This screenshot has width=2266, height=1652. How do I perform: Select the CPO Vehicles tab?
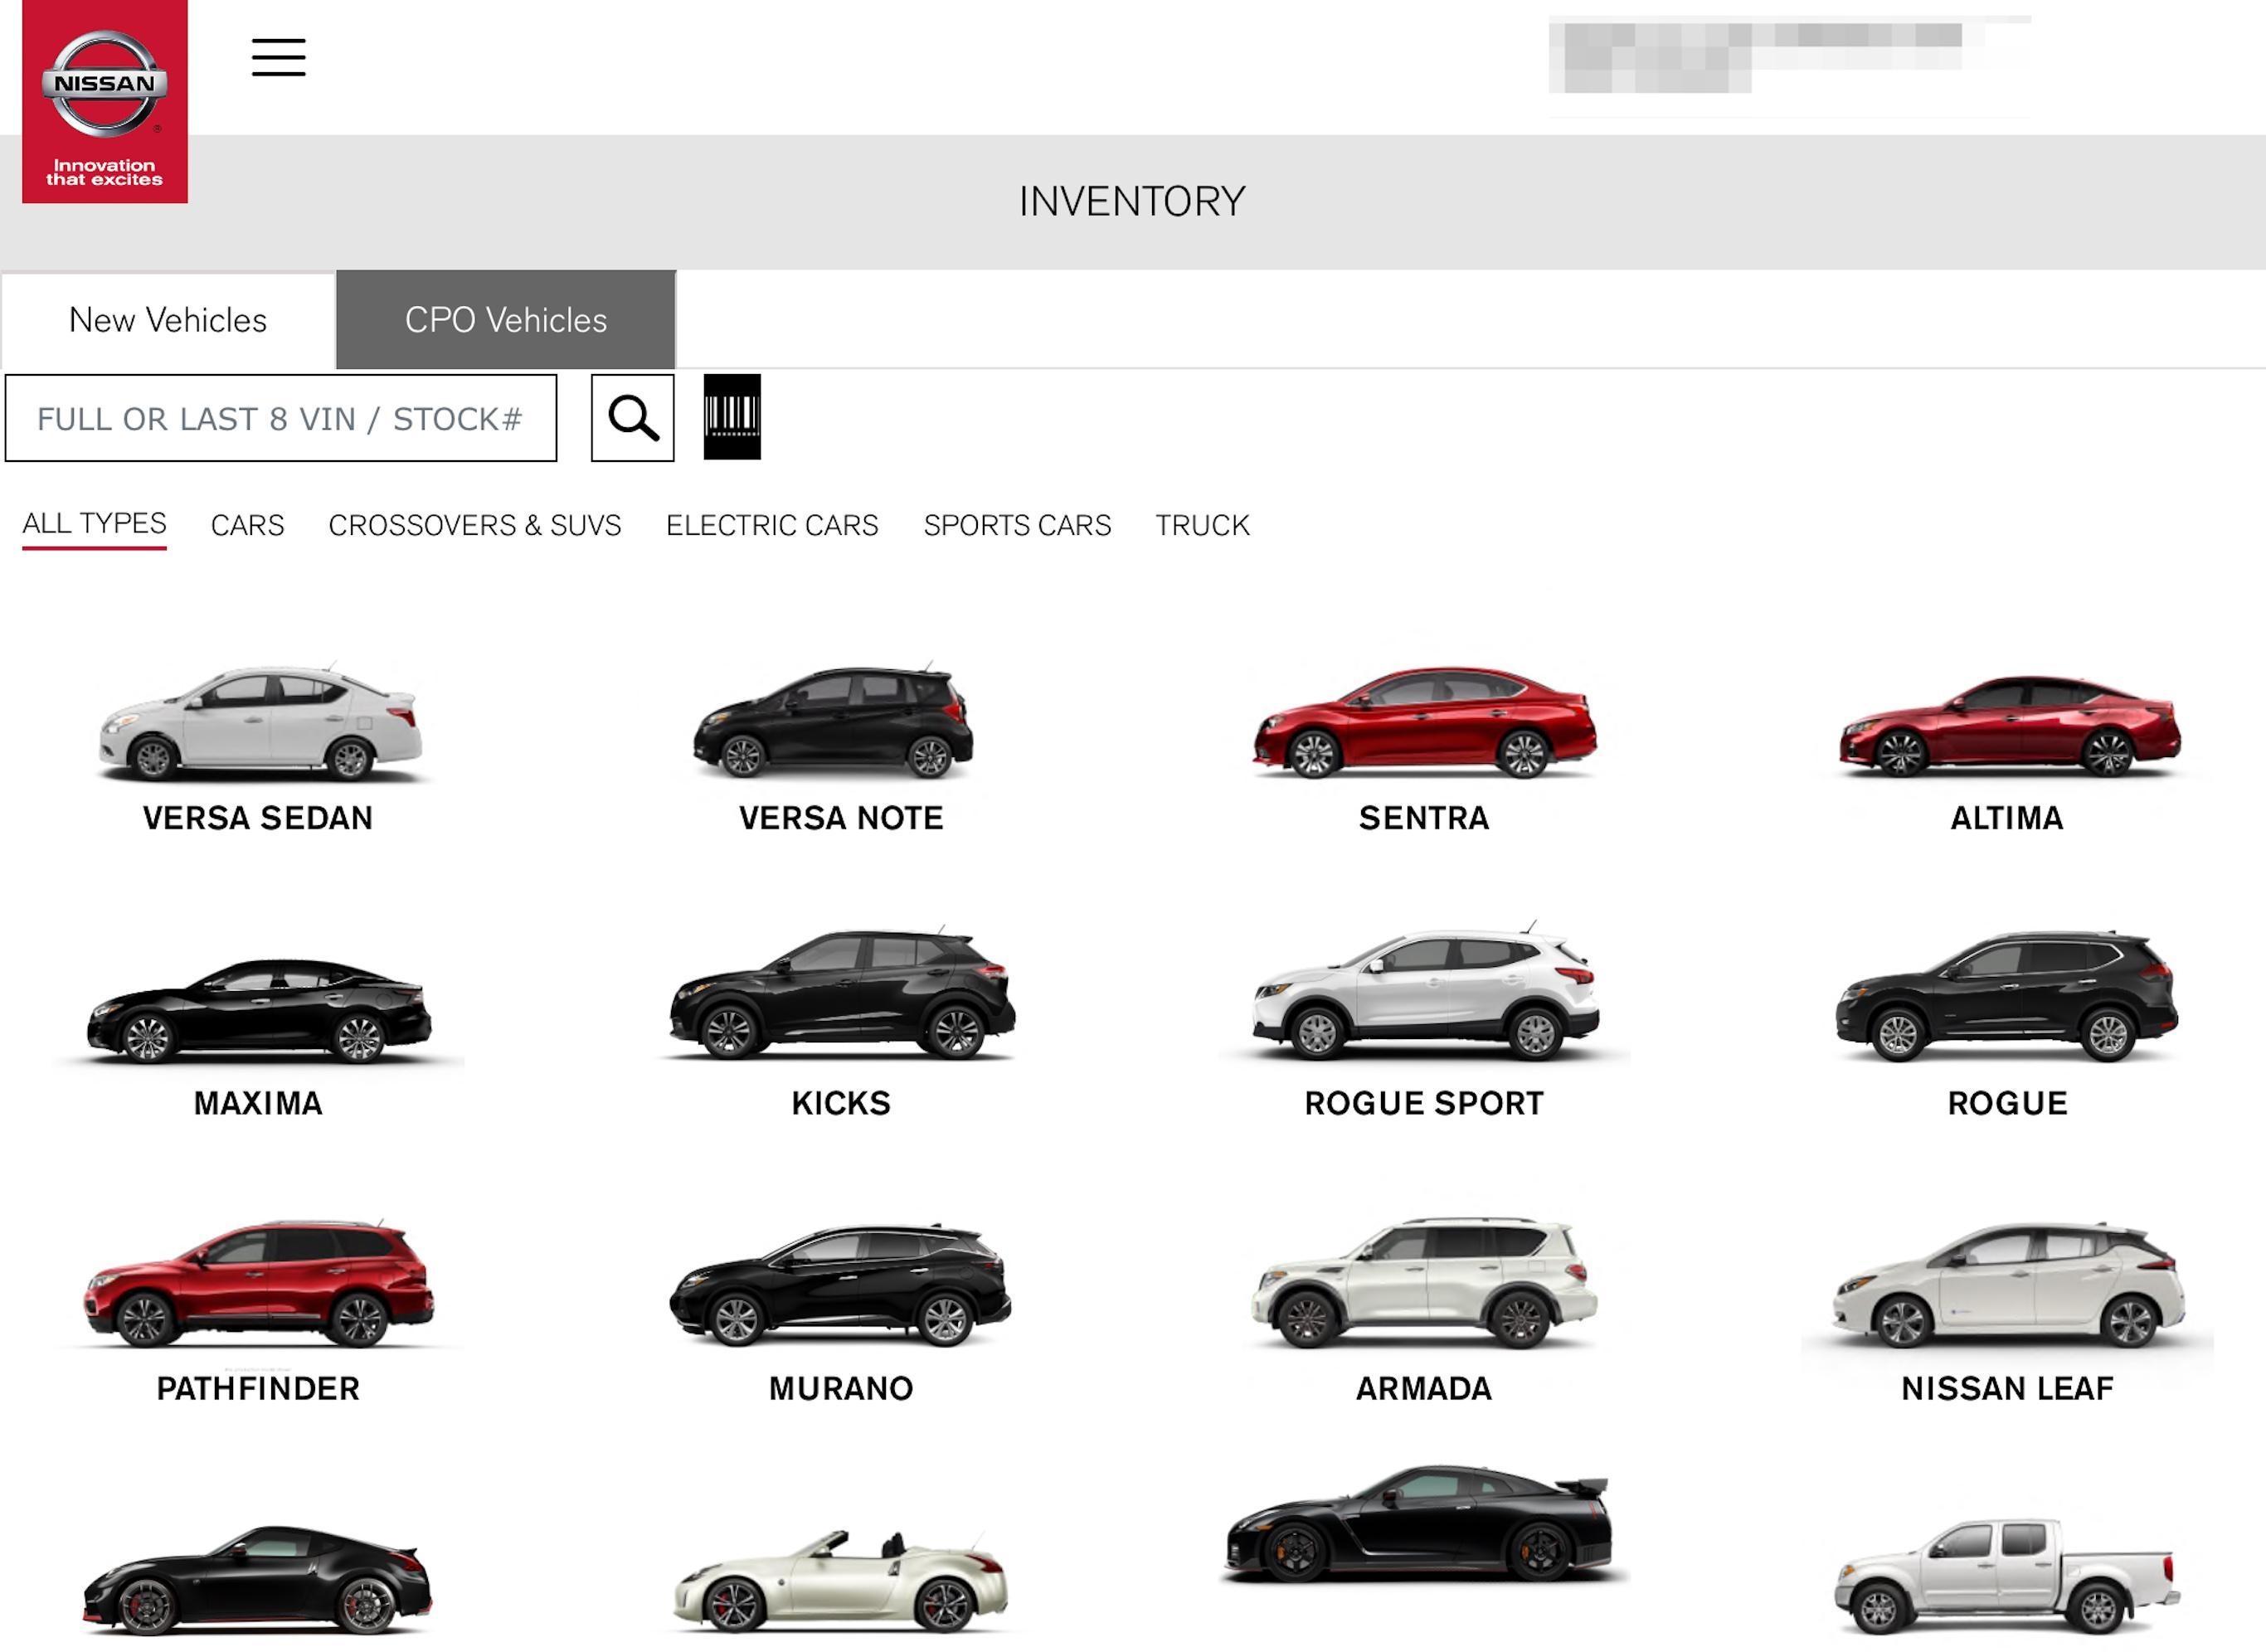tap(506, 320)
